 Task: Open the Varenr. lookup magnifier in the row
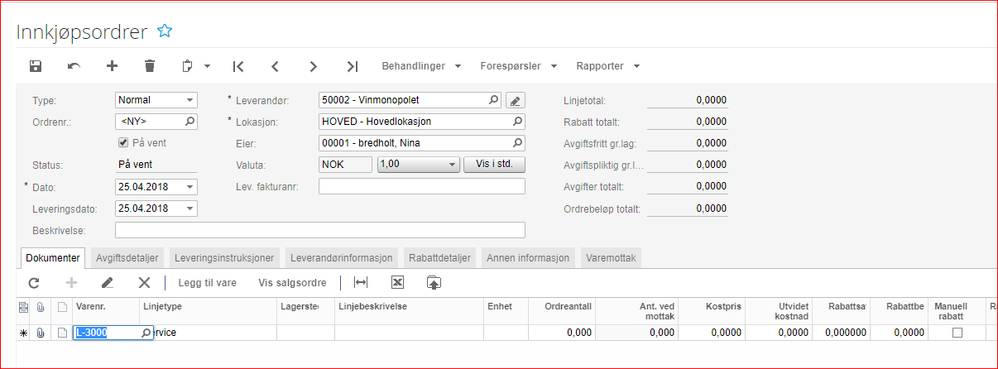pyautogui.click(x=146, y=333)
